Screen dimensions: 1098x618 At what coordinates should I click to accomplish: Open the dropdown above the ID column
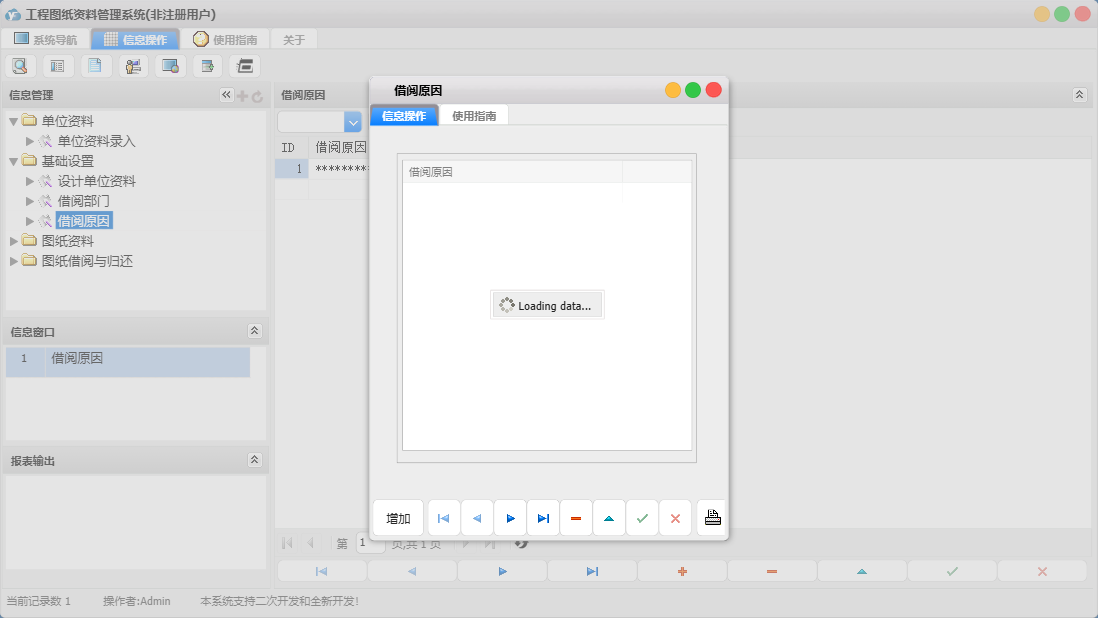pos(352,122)
